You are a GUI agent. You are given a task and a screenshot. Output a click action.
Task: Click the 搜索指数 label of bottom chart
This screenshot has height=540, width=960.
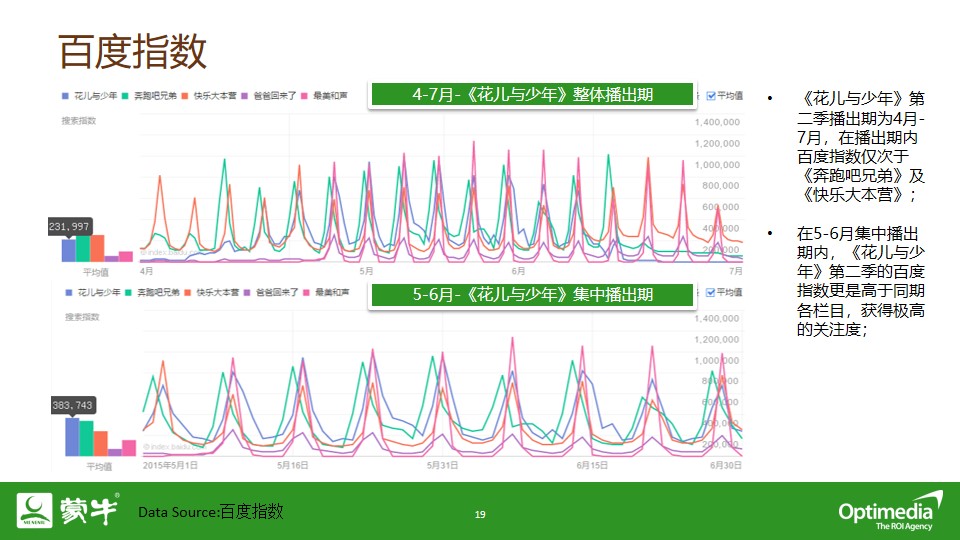[x=81, y=317]
